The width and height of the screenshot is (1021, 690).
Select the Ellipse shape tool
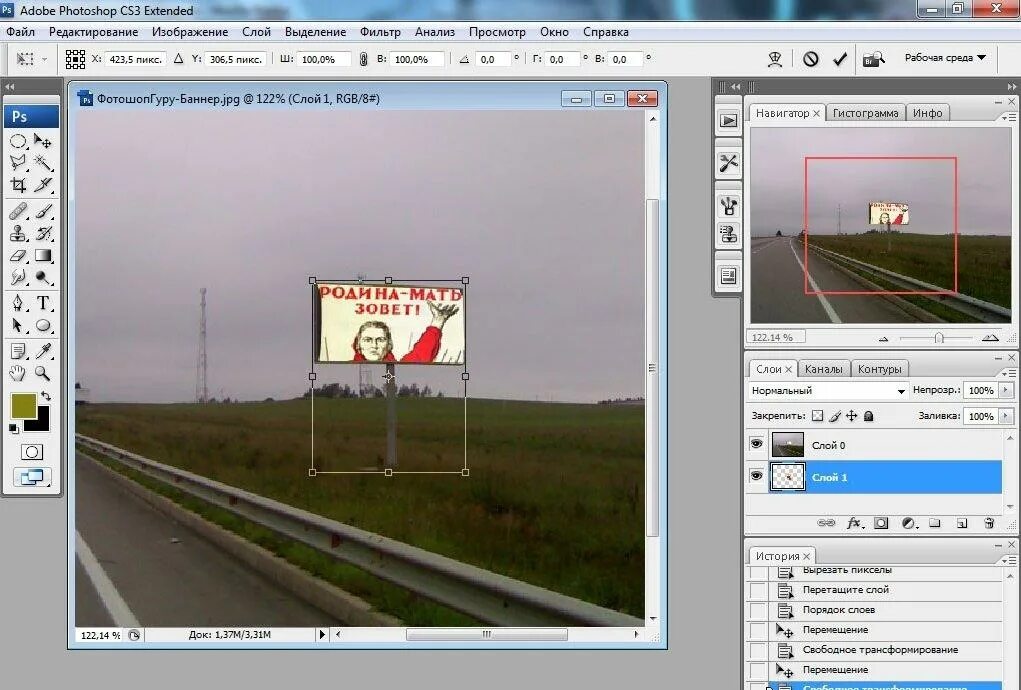pyautogui.click(x=43, y=325)
